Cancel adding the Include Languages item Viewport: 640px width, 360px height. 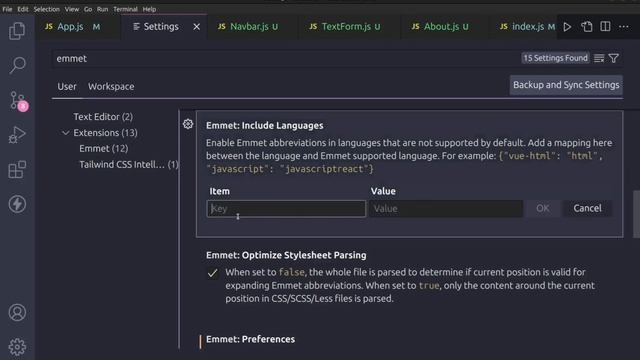(x=587, y=209)
